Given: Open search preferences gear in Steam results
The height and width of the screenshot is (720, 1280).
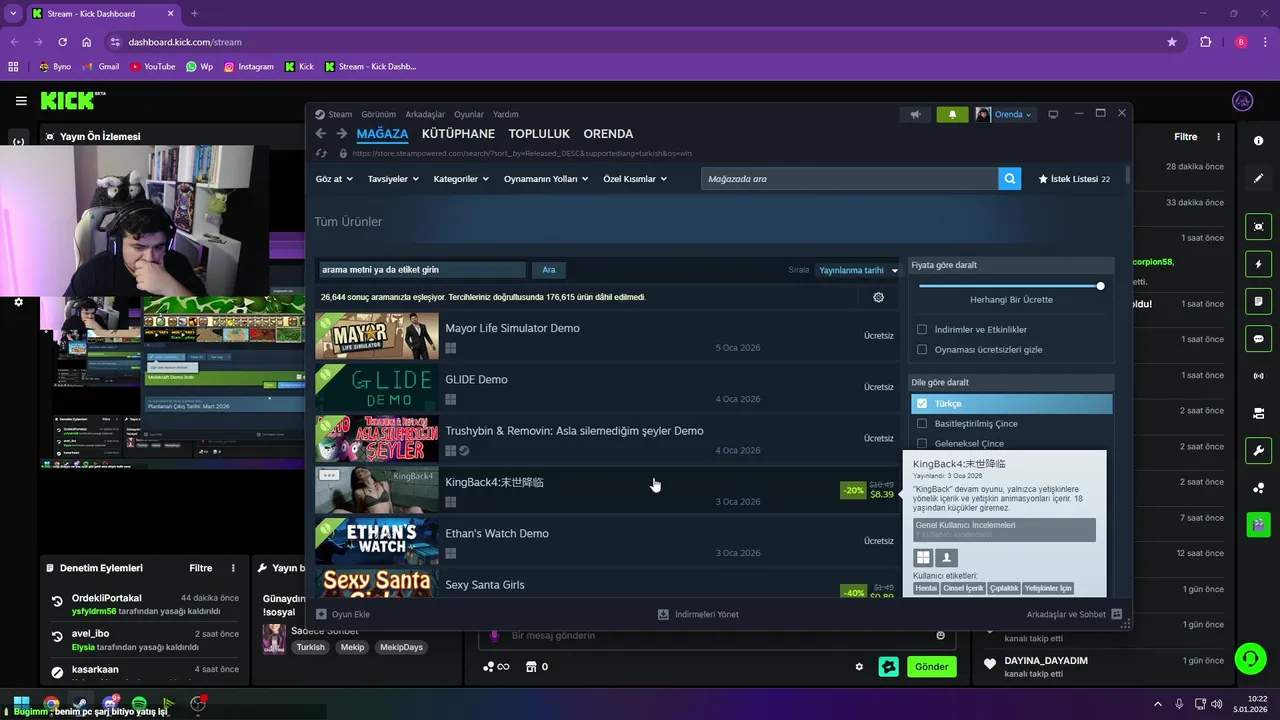Looking at the screenshot, I should tap(878, 297).
